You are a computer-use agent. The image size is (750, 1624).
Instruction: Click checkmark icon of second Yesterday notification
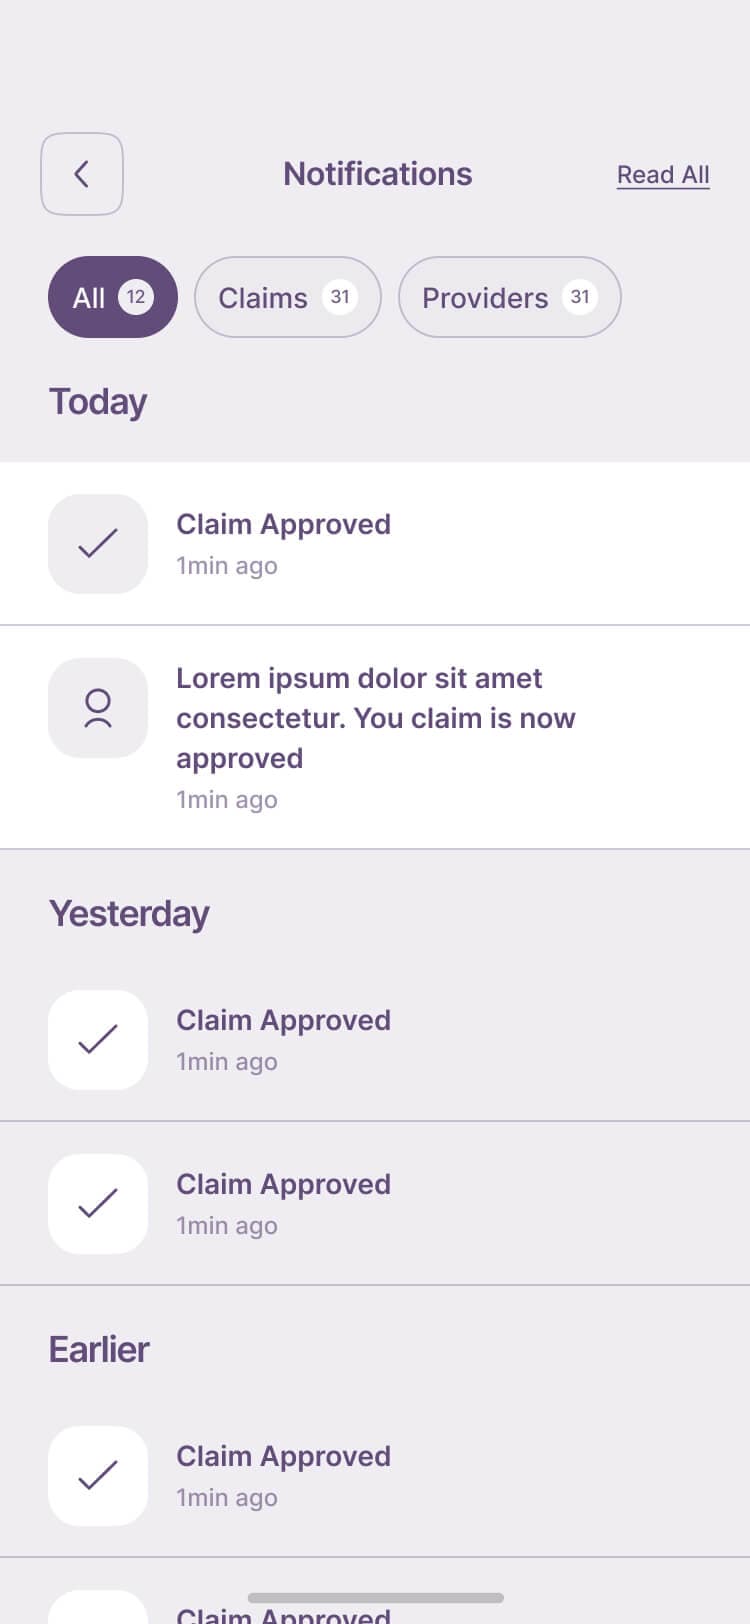pyautogui.click(x=98, y=1204)
